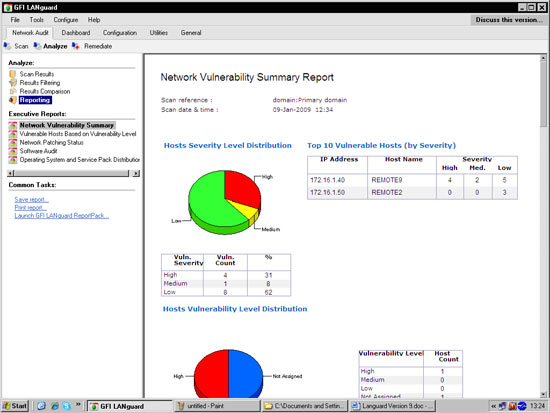Expand the quick launch overflow chevron
550x413 pixels.
coord(78,405)
